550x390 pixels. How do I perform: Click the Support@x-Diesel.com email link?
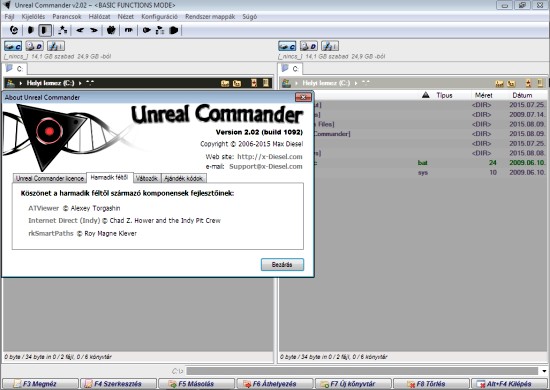coord(266,166)
